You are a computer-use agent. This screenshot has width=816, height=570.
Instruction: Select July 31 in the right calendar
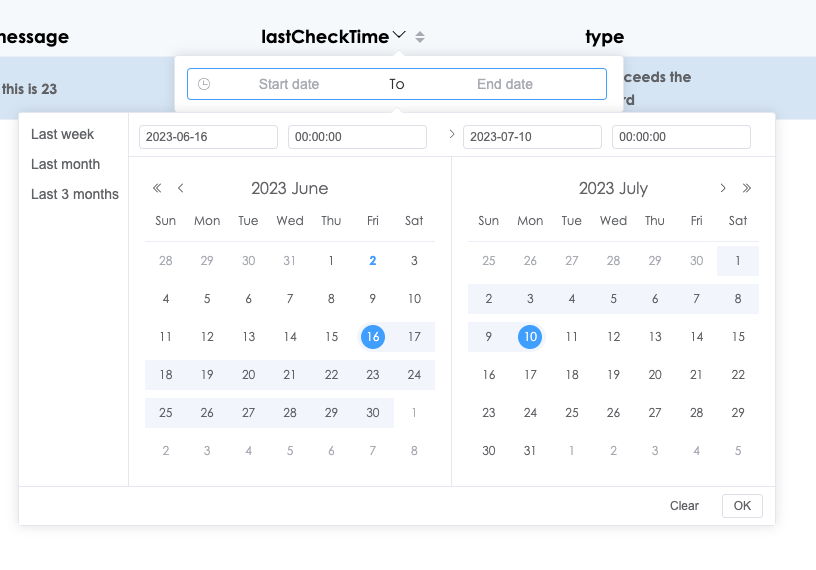[x=530, y=451]
